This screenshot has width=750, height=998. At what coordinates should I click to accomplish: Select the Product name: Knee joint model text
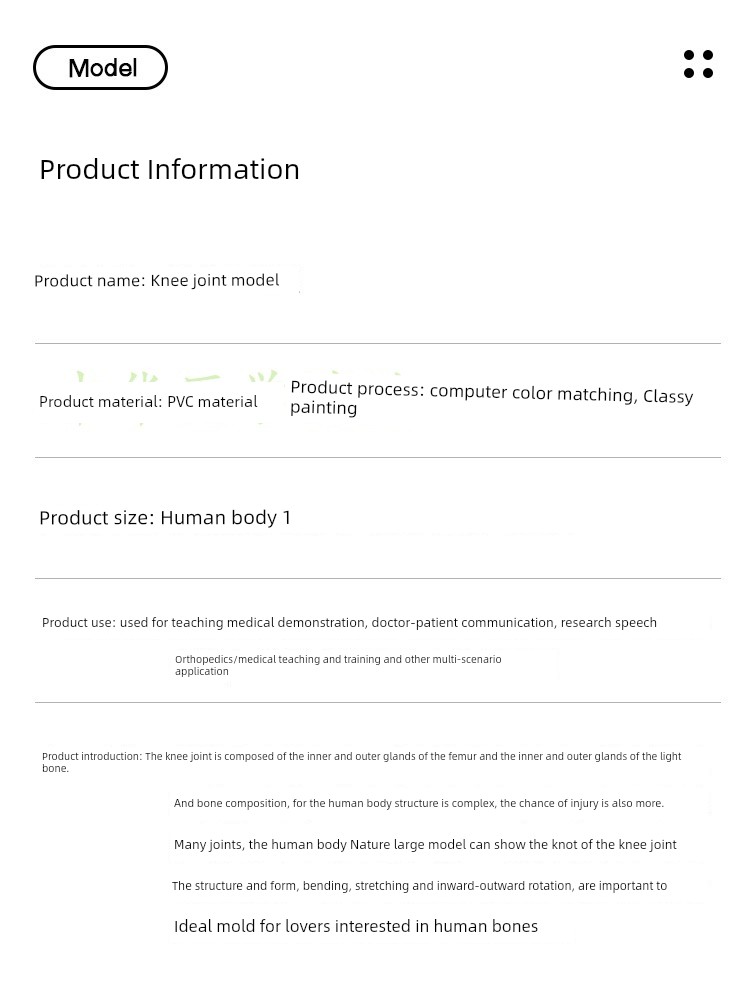[x=157, y=281]
